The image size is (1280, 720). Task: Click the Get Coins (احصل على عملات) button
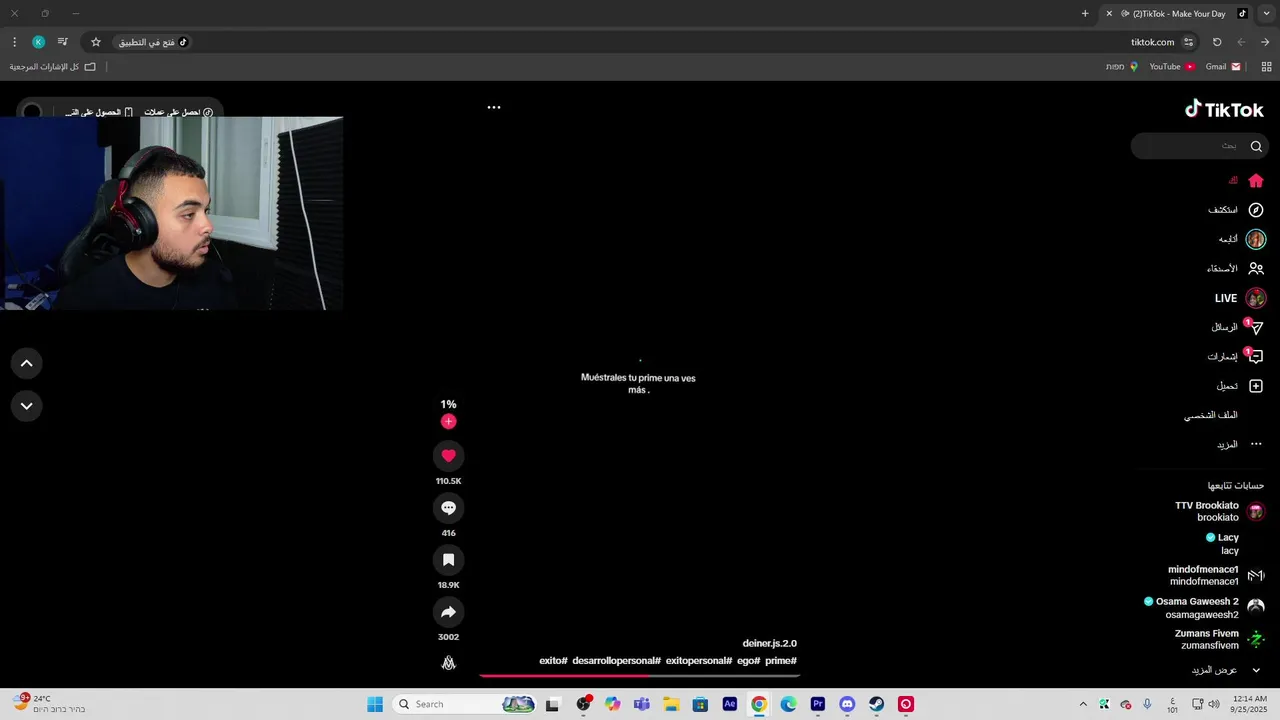pos(178,112)
